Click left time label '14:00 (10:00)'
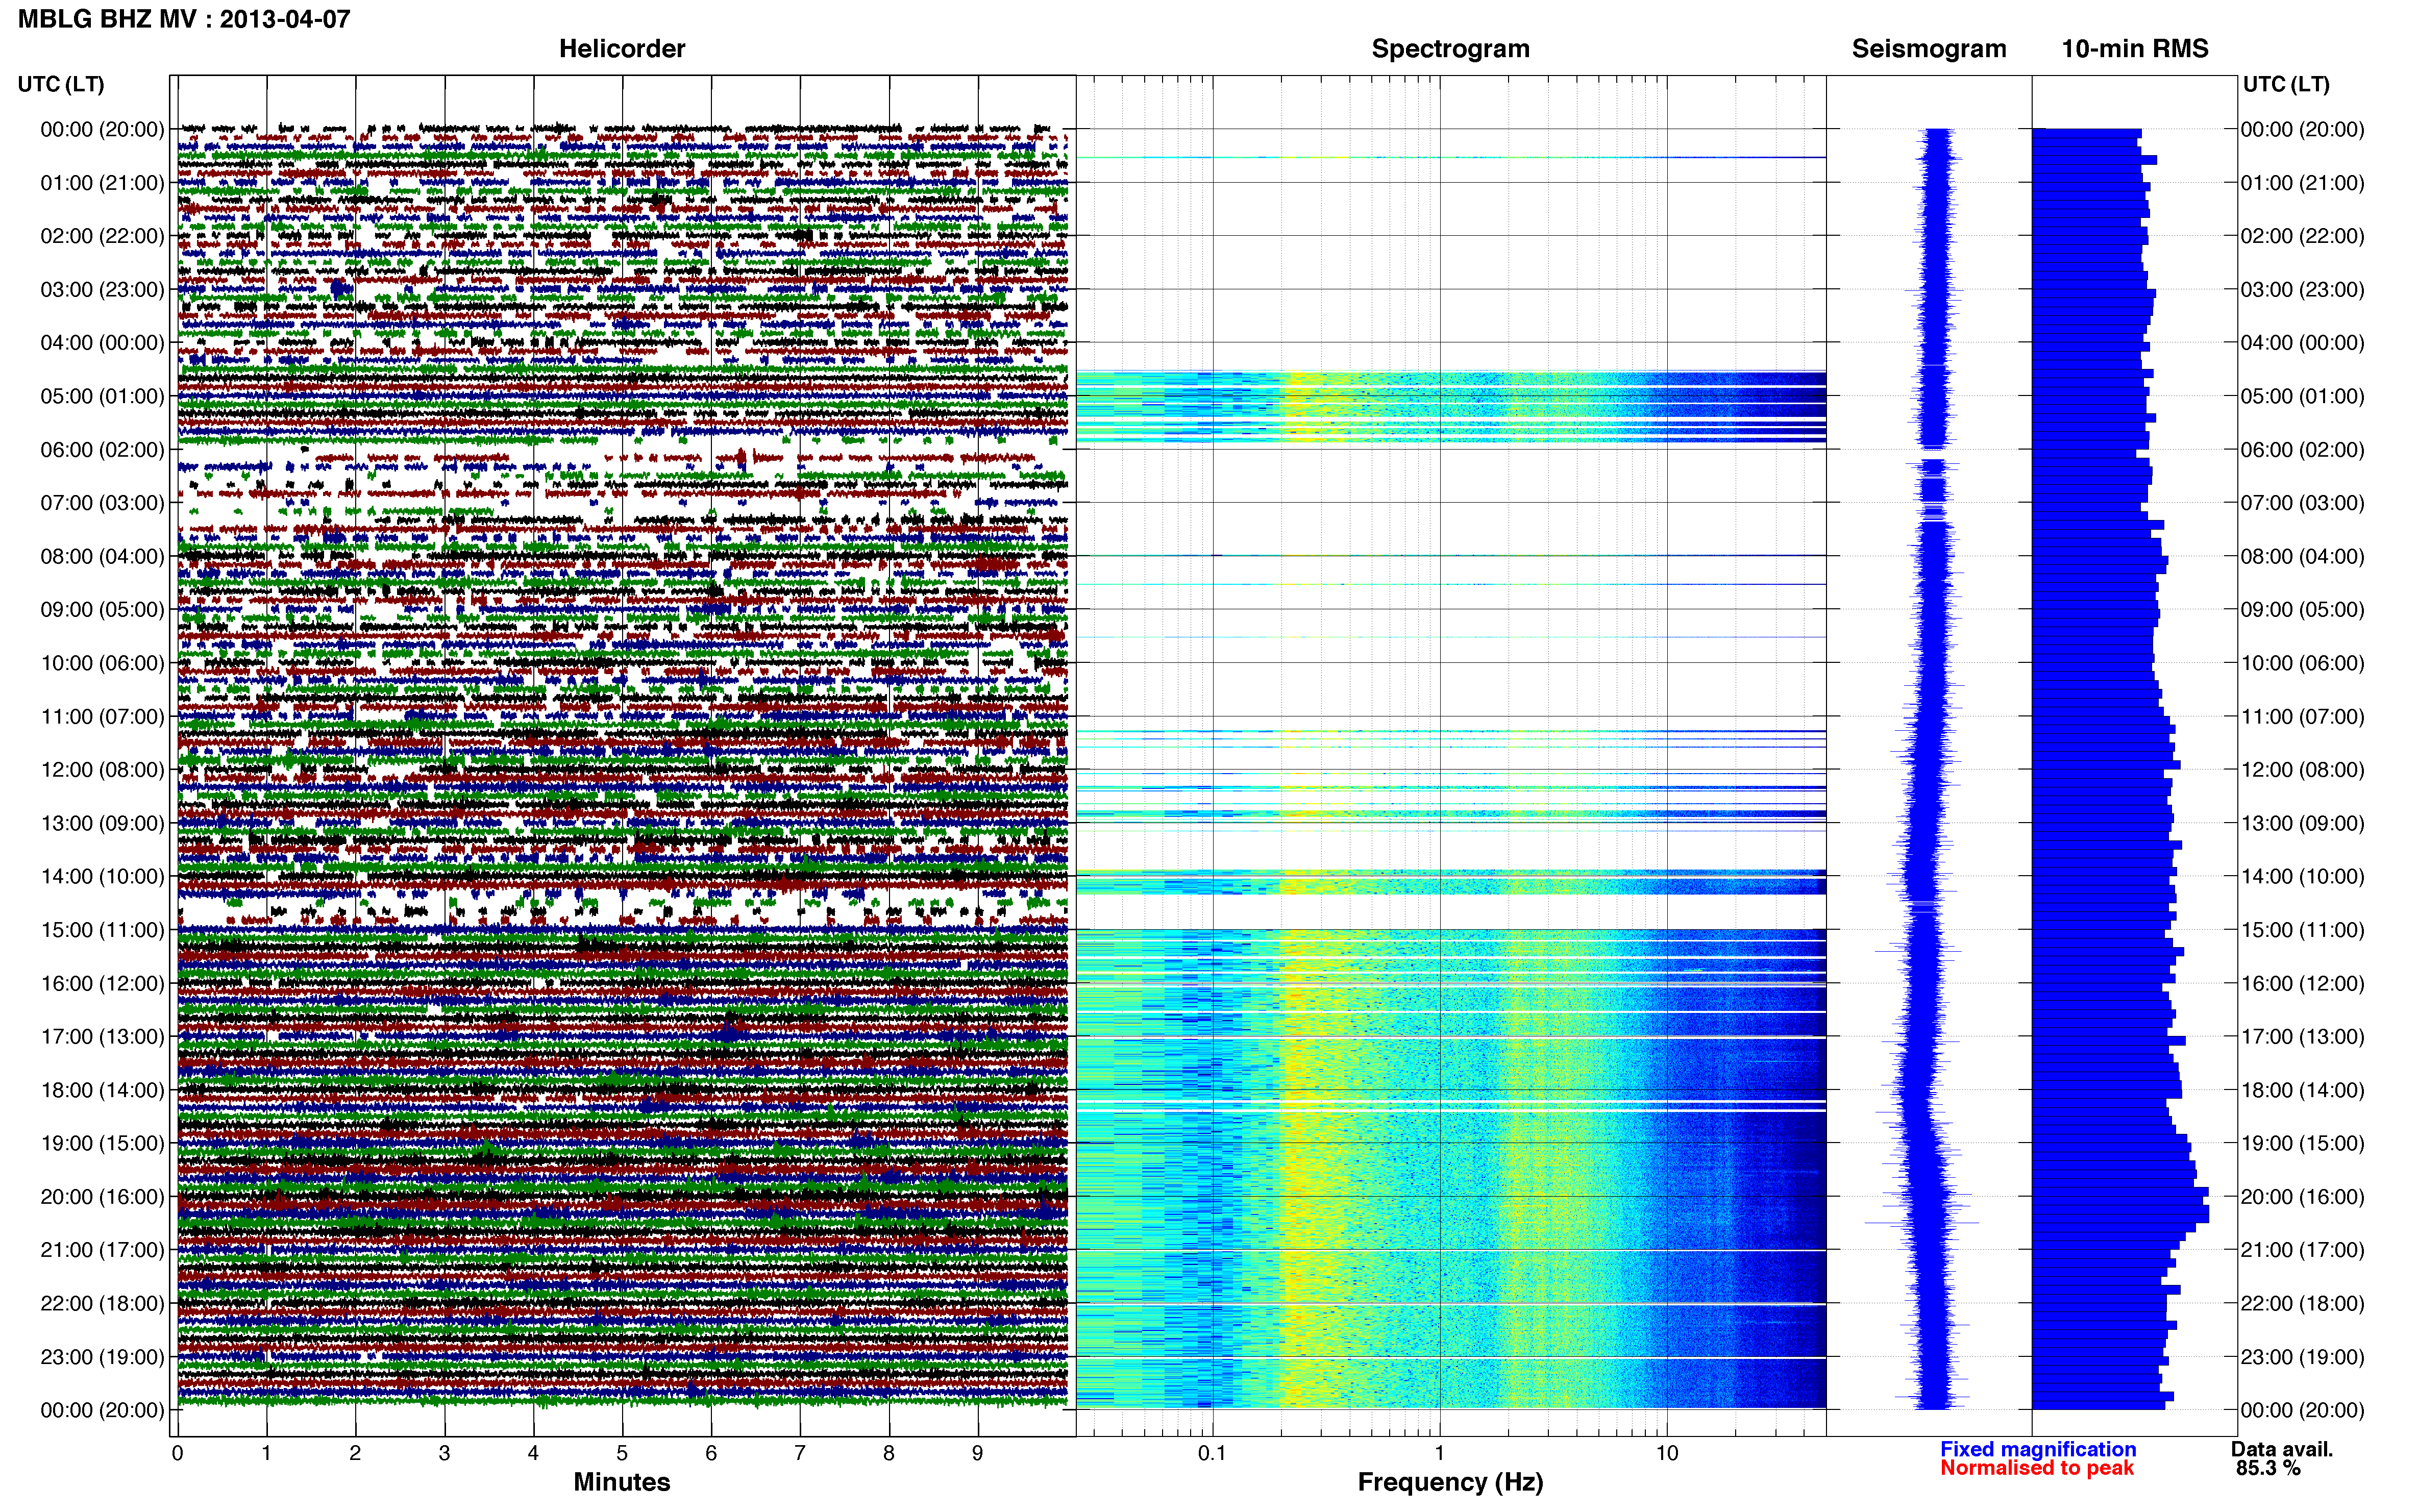This screenshot has height=1512, width=2419. [102, 876]
